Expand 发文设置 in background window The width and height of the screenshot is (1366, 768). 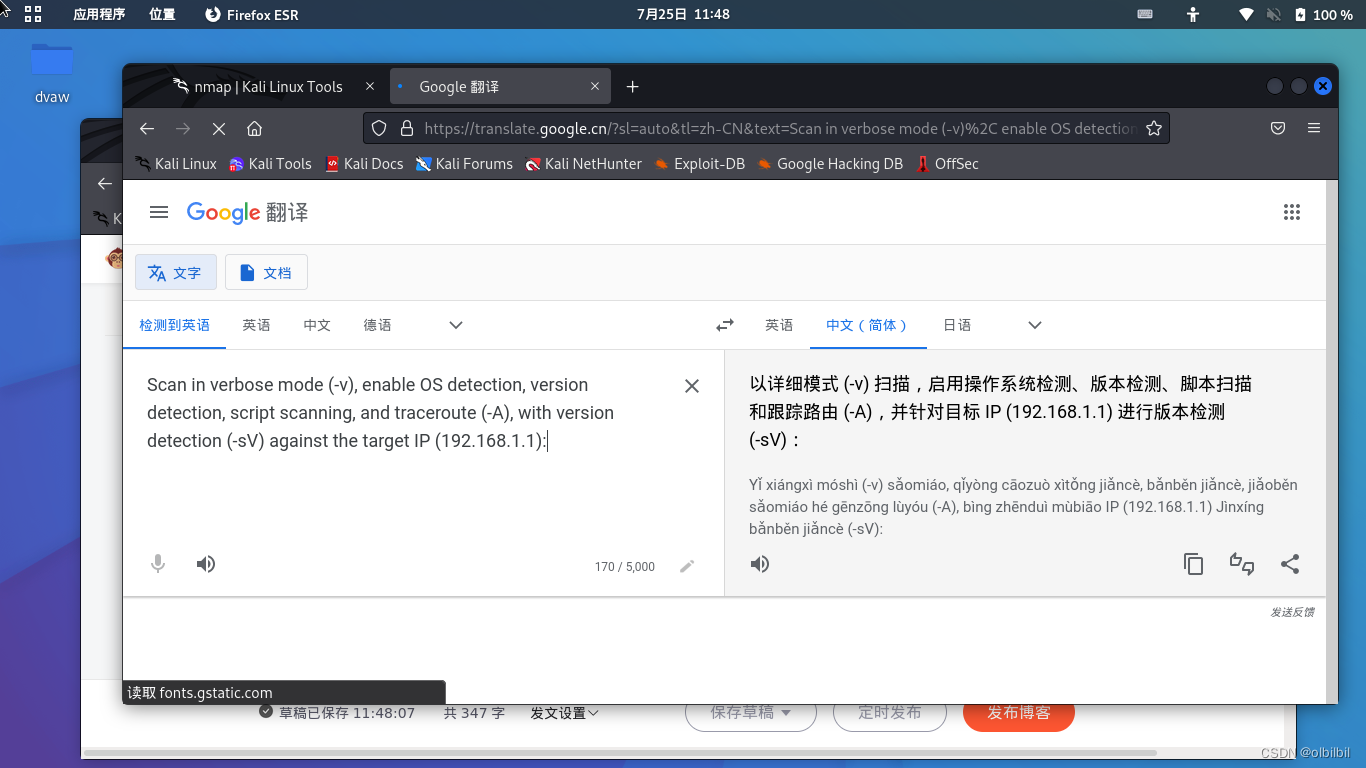[565, 713]
